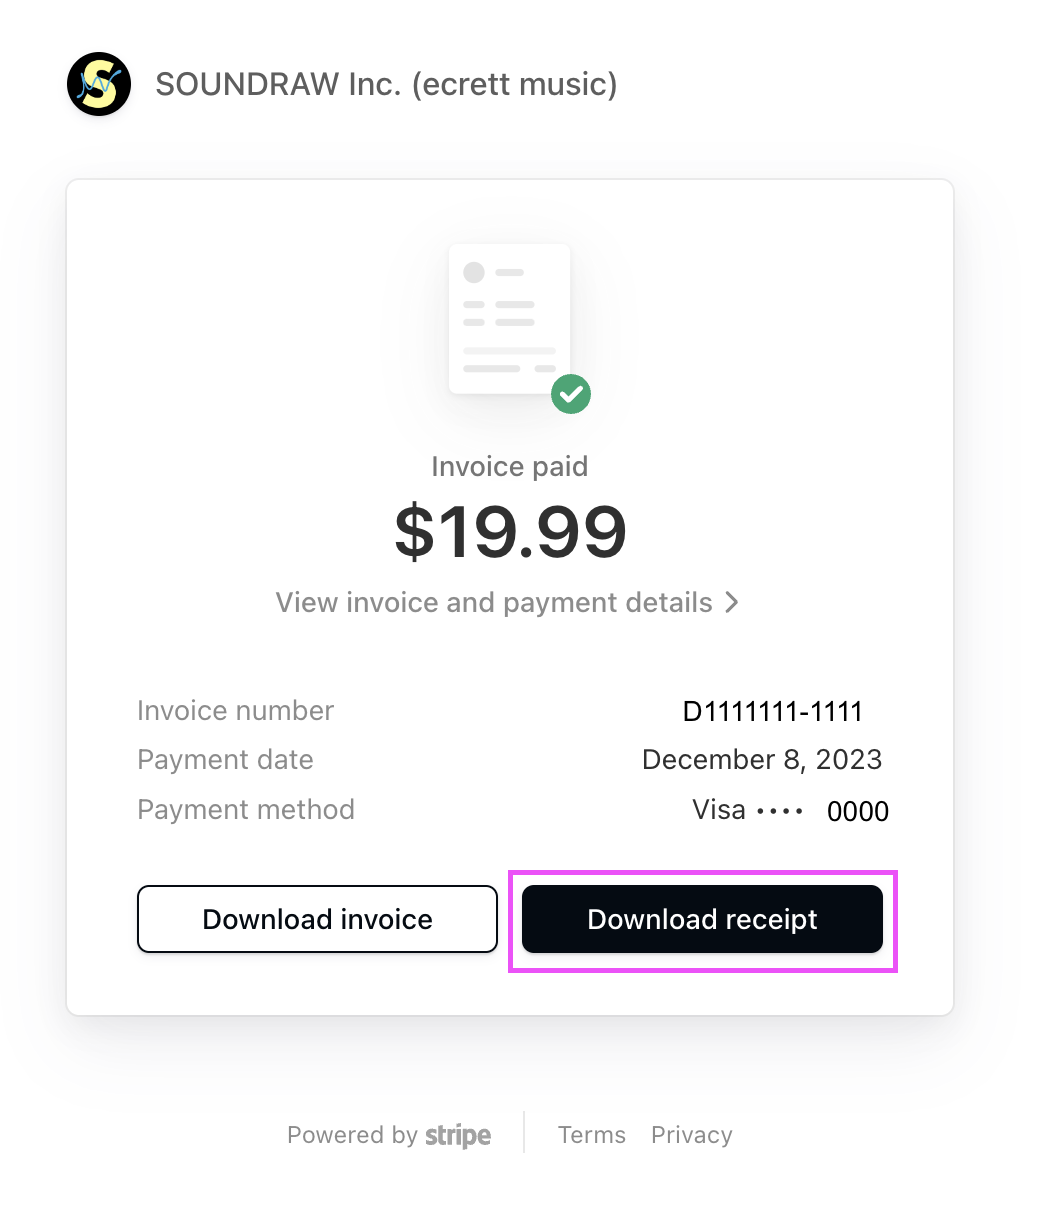Viewport: 1060px width, 1224px height.
Task: Select invoice number D1111111-1111
Action: click(x=772, y=711)
